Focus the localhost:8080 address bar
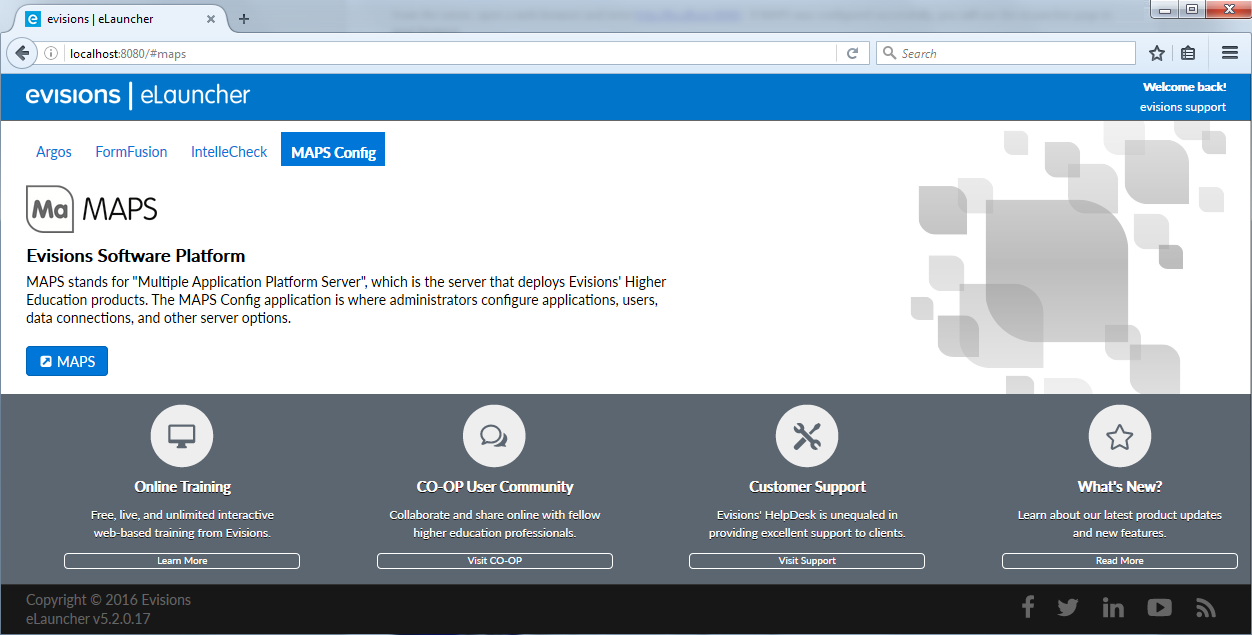The height and width of the screenshot is (635, 1252). point(450,53)
